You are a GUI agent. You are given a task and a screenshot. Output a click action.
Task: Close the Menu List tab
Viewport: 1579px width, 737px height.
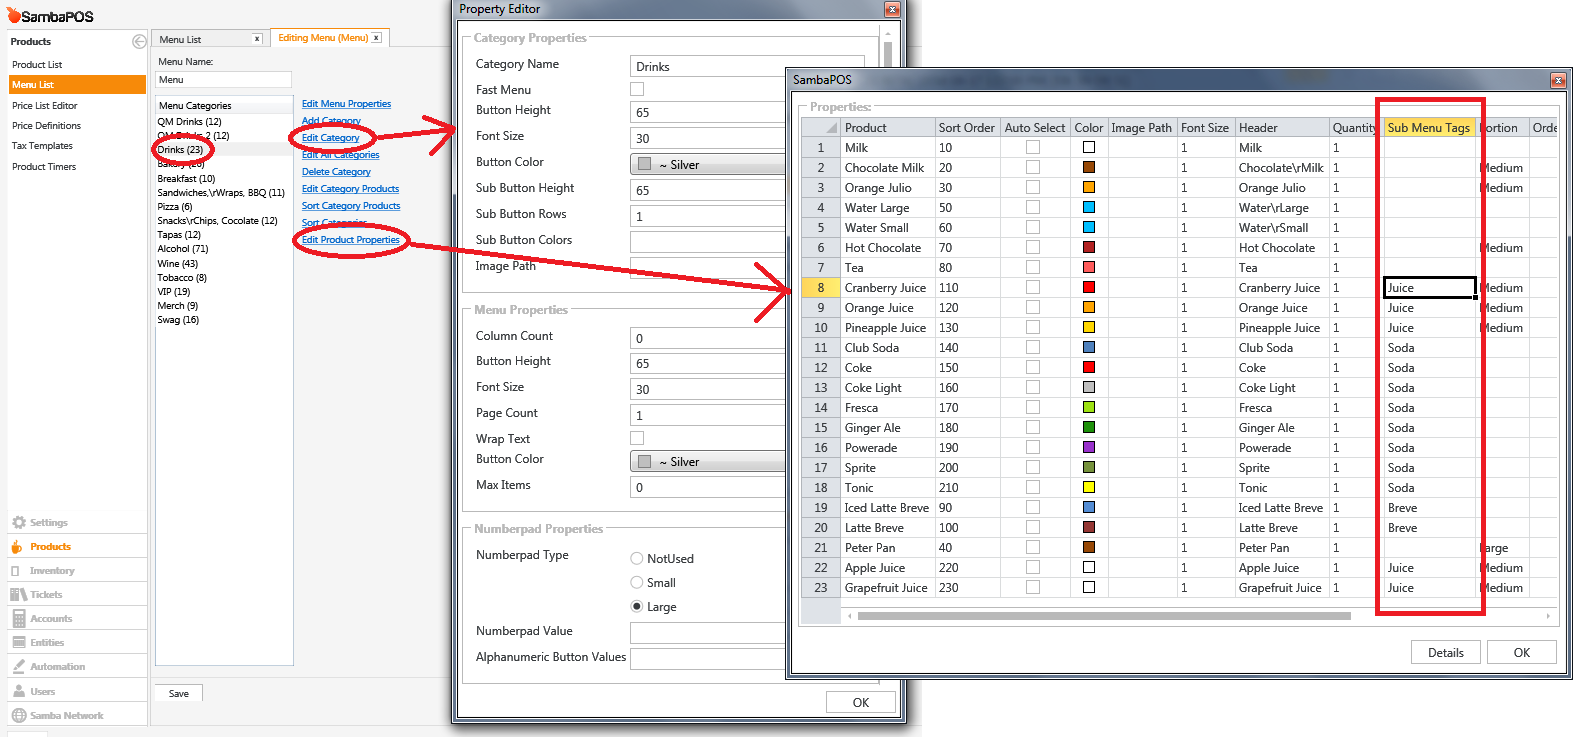pyautogui.click(x=257, y=39)
